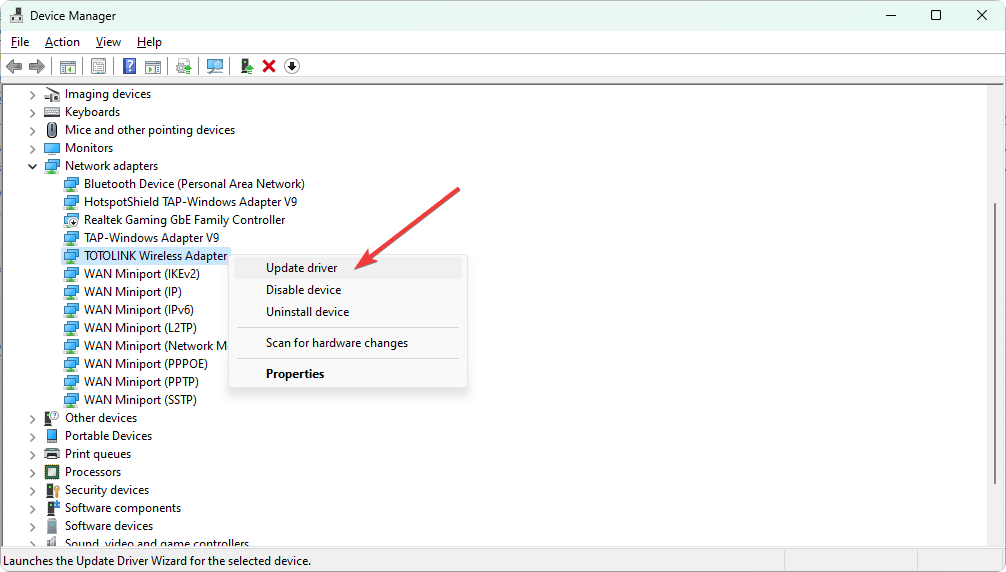Screen dimensions: 1006x572
Task: Click the Monitors category display icon
Action: point(52,148)
